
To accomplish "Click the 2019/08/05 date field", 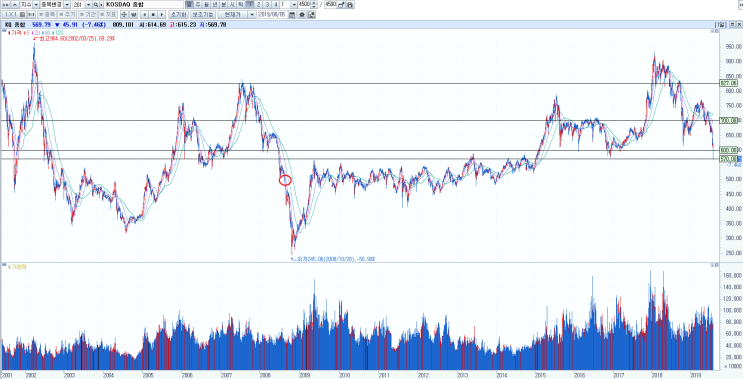I will pos(273,15).
